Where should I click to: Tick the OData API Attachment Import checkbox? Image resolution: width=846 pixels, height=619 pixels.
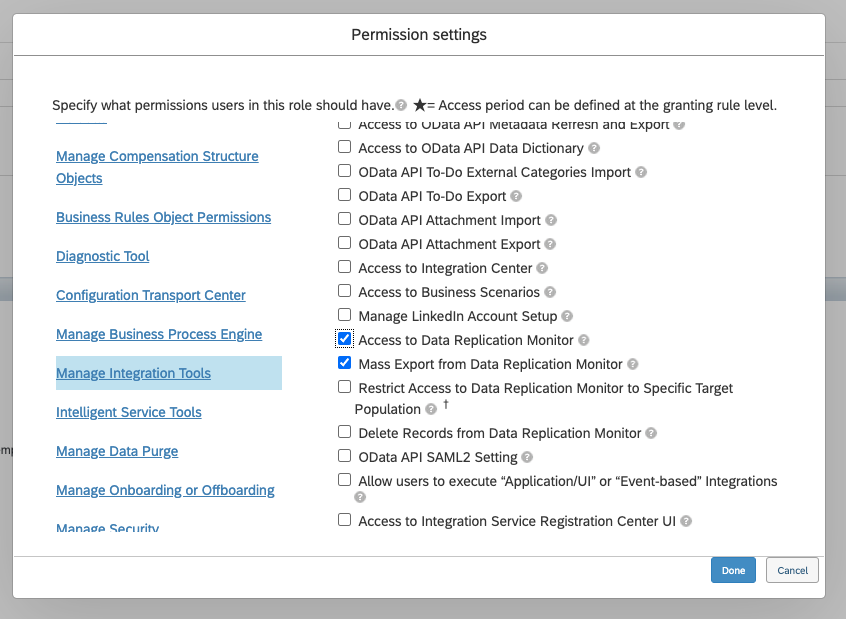(345, 220)
